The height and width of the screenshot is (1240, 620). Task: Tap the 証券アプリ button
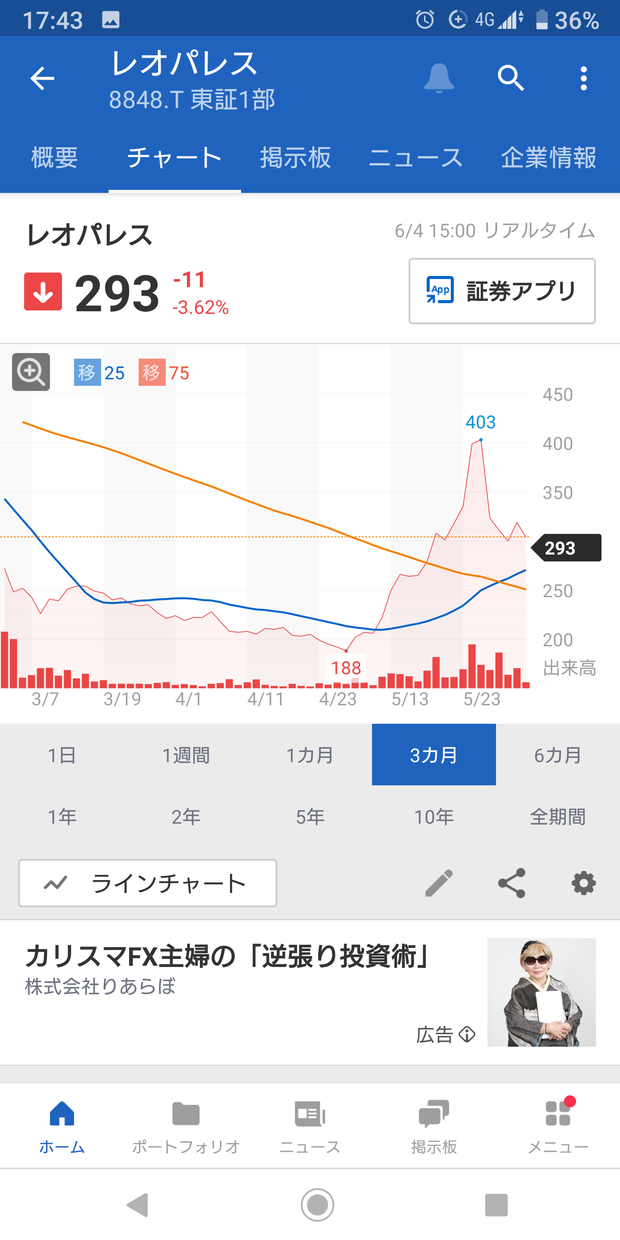pos(502,291)
